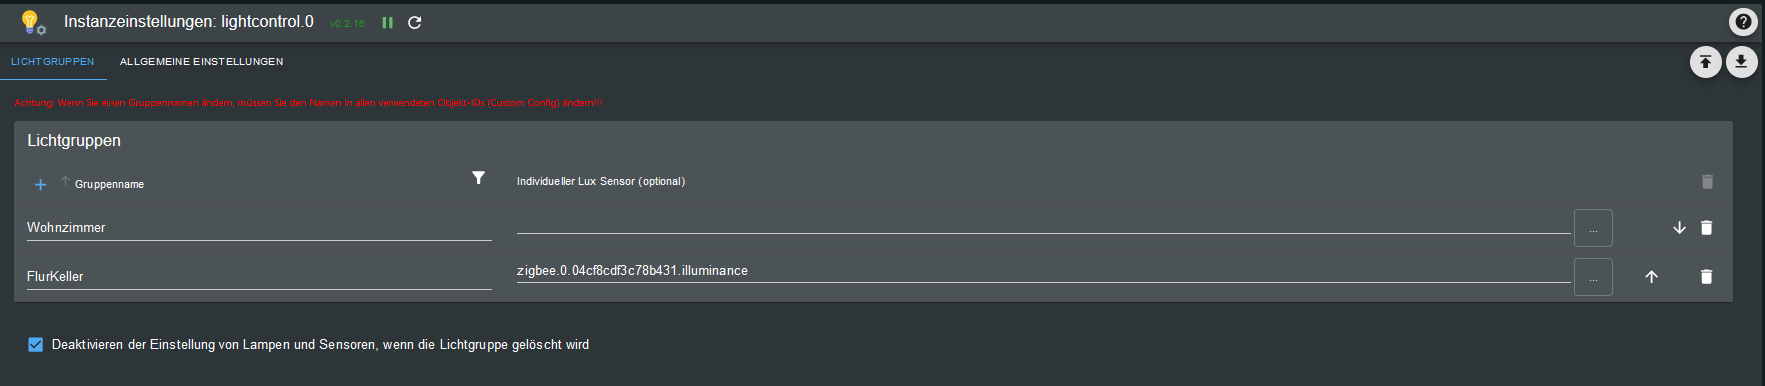Pause the lightcontrol.0 instance
The width and height of the screenshot is (1765, 386).
388,22
